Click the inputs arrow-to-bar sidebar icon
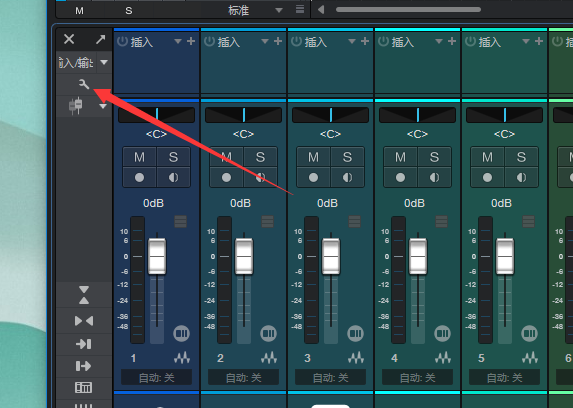The width and height of the screenshot is (573, 408). (x=84, y=344)
